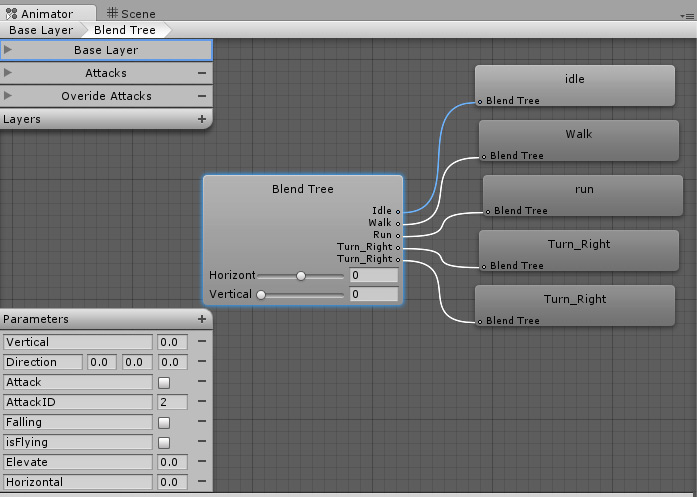
Task: Toggle the Attack parameter checkbox
Action: (x=164, y=382)
